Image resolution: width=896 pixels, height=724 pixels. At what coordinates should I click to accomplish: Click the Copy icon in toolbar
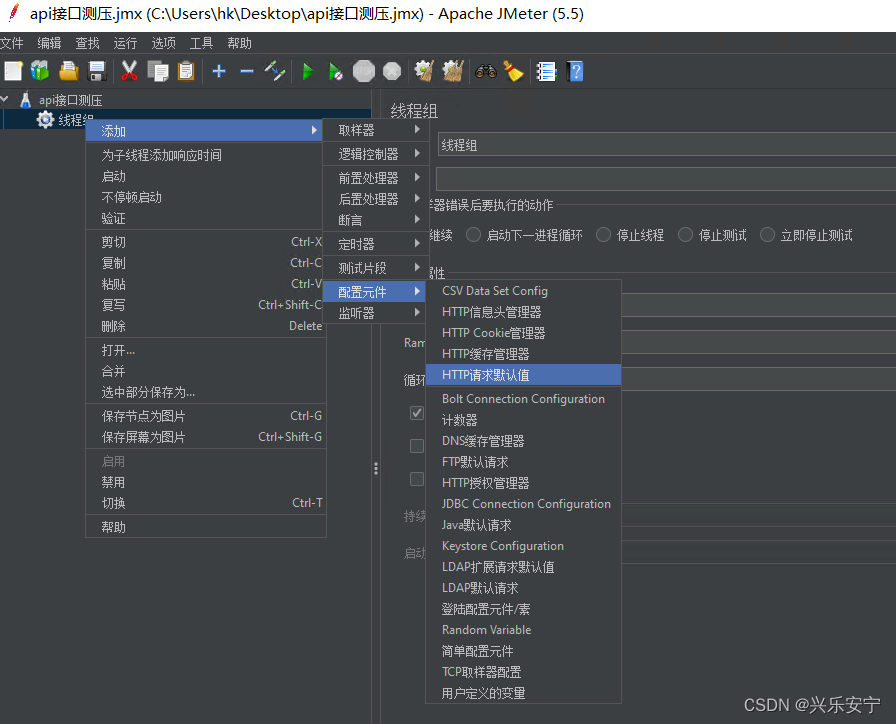tap(158, 71)
